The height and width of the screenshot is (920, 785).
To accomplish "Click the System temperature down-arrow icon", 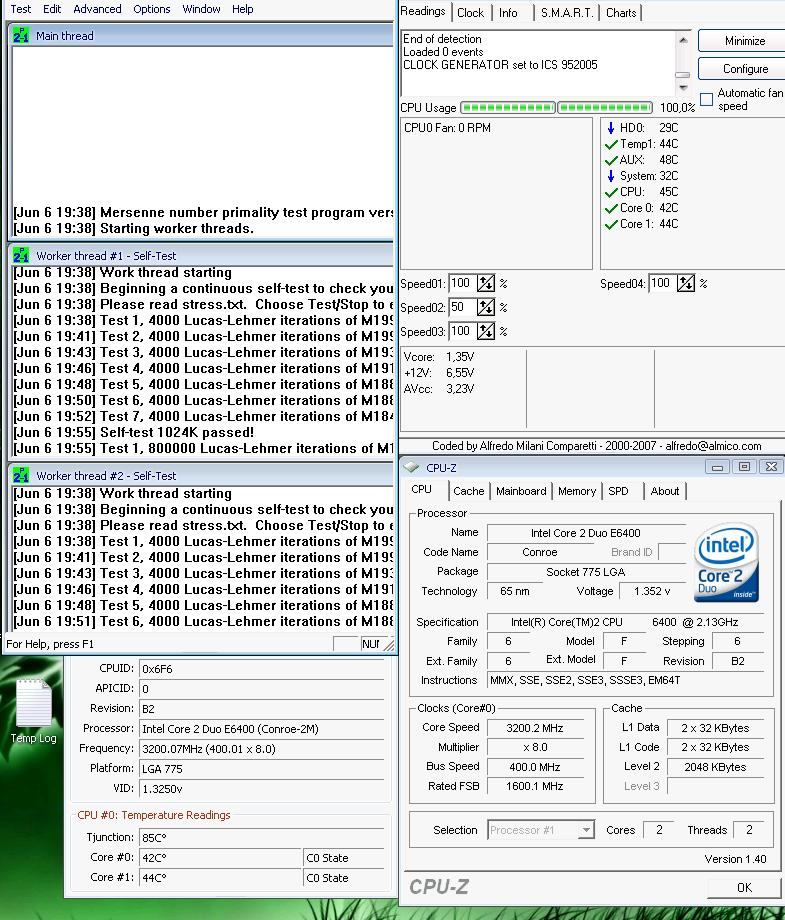I will [611, 176].
